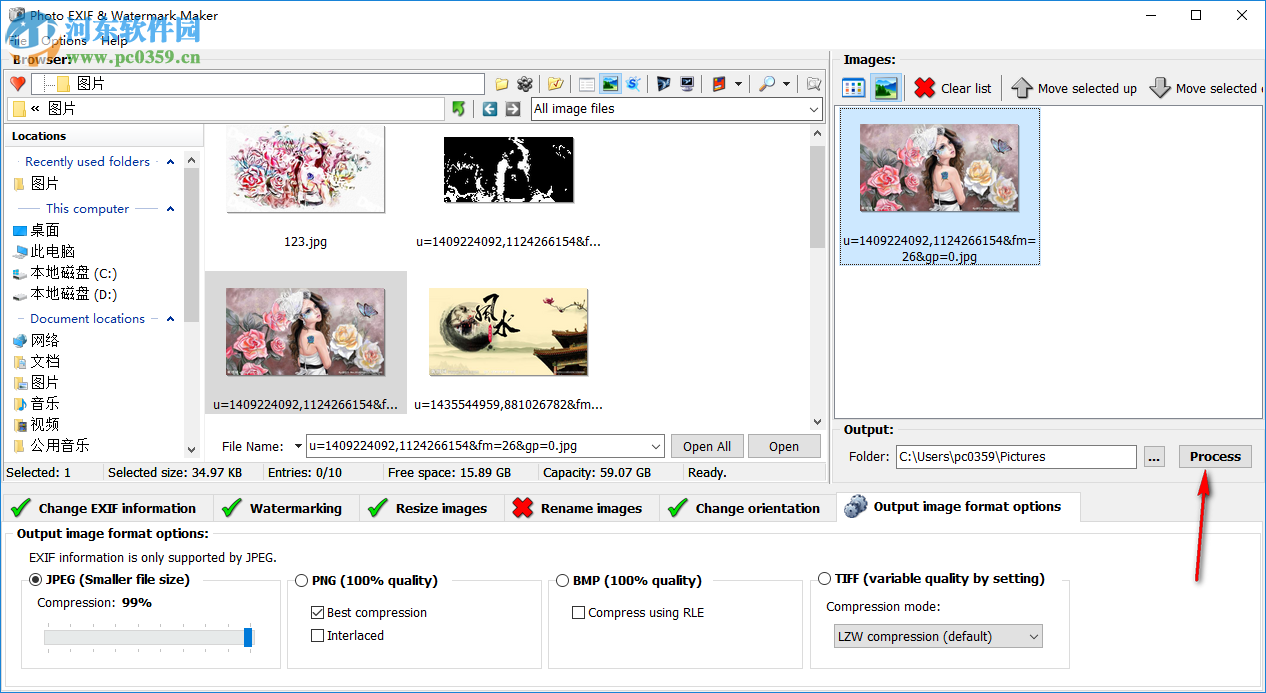
Task: Click the Process button
Action: point(1214,456)
